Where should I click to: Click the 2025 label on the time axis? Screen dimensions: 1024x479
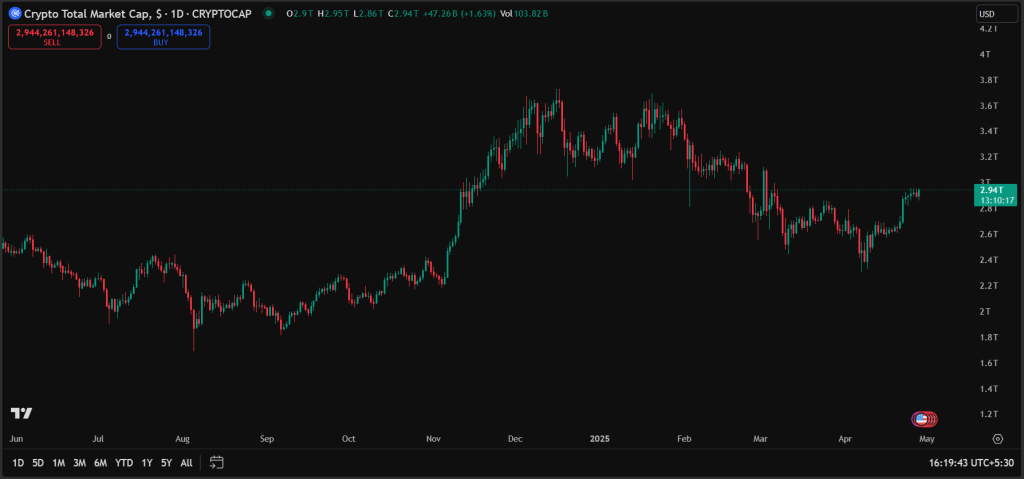(600, 438)
